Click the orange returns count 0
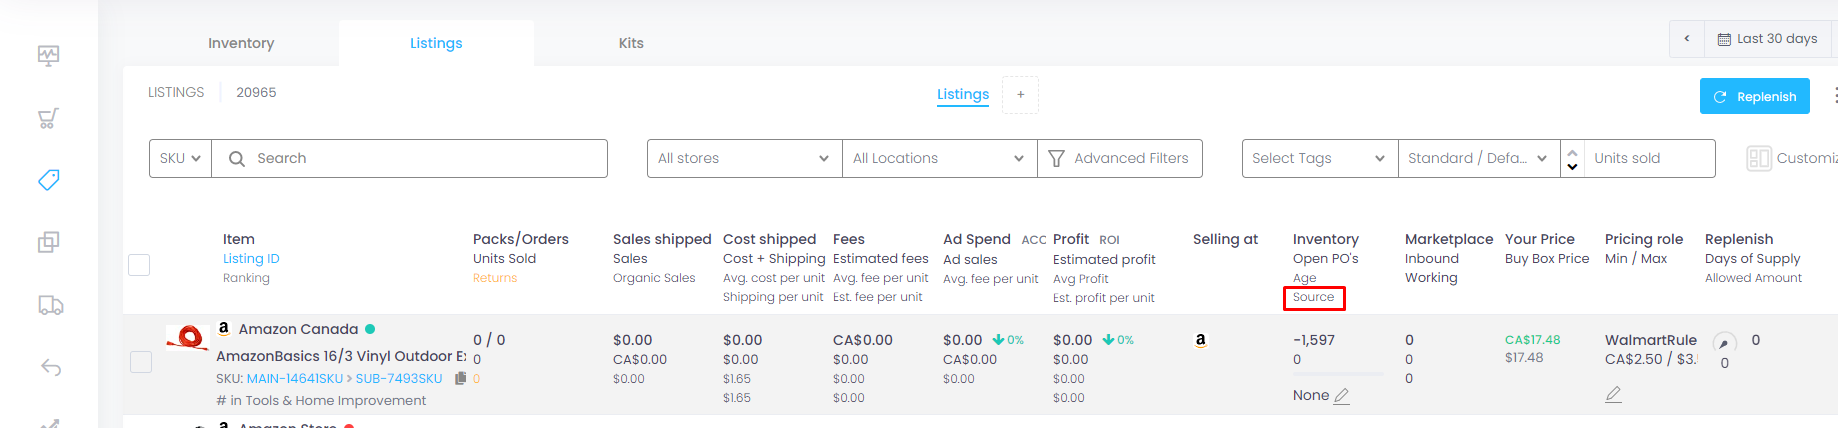The height and width of the screenshot is (428, 1838). pyautogui.click(x=477, y=378)
